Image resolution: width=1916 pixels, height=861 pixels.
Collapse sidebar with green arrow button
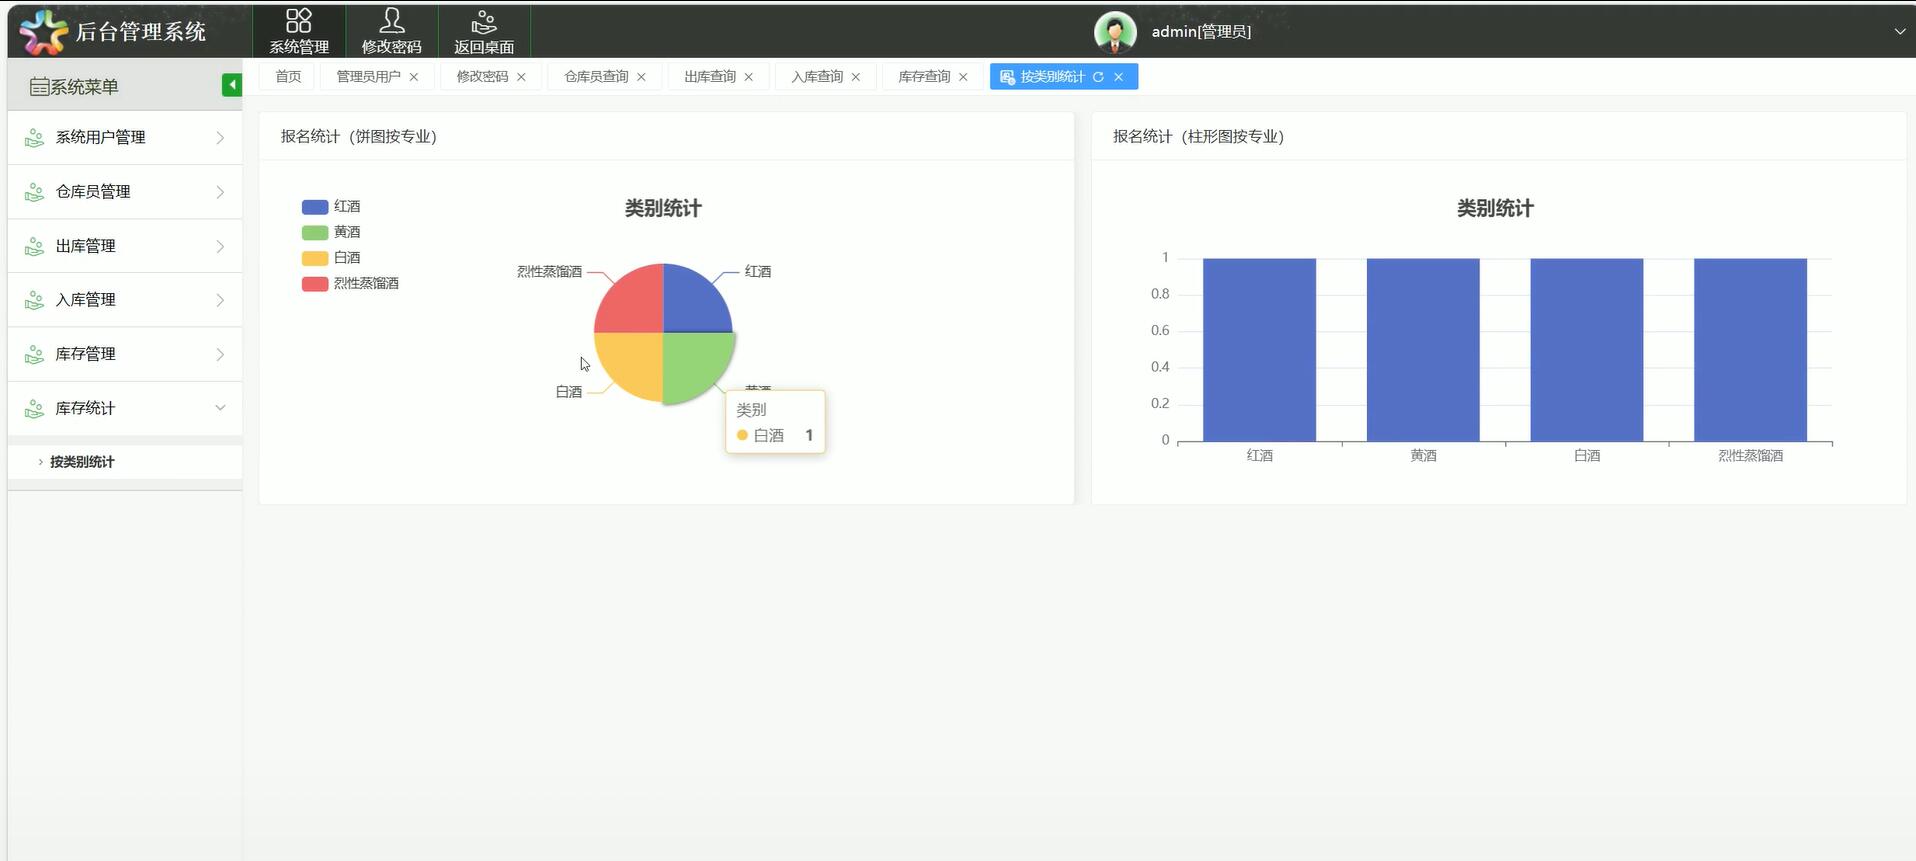232,85
